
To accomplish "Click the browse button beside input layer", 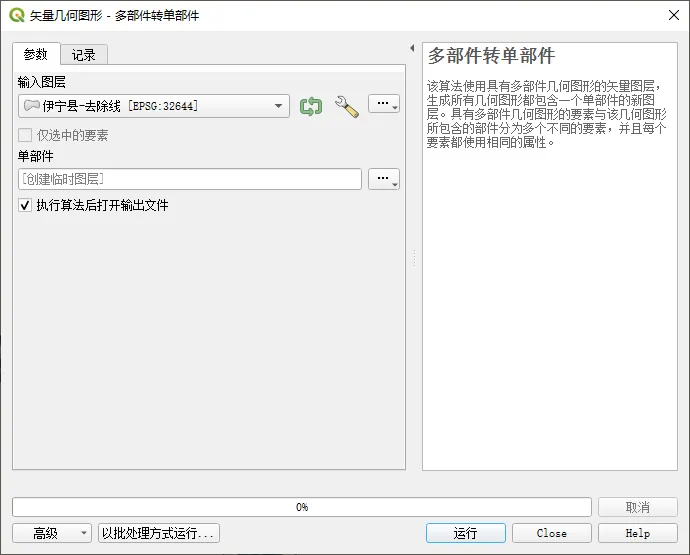I will point(384,105).
